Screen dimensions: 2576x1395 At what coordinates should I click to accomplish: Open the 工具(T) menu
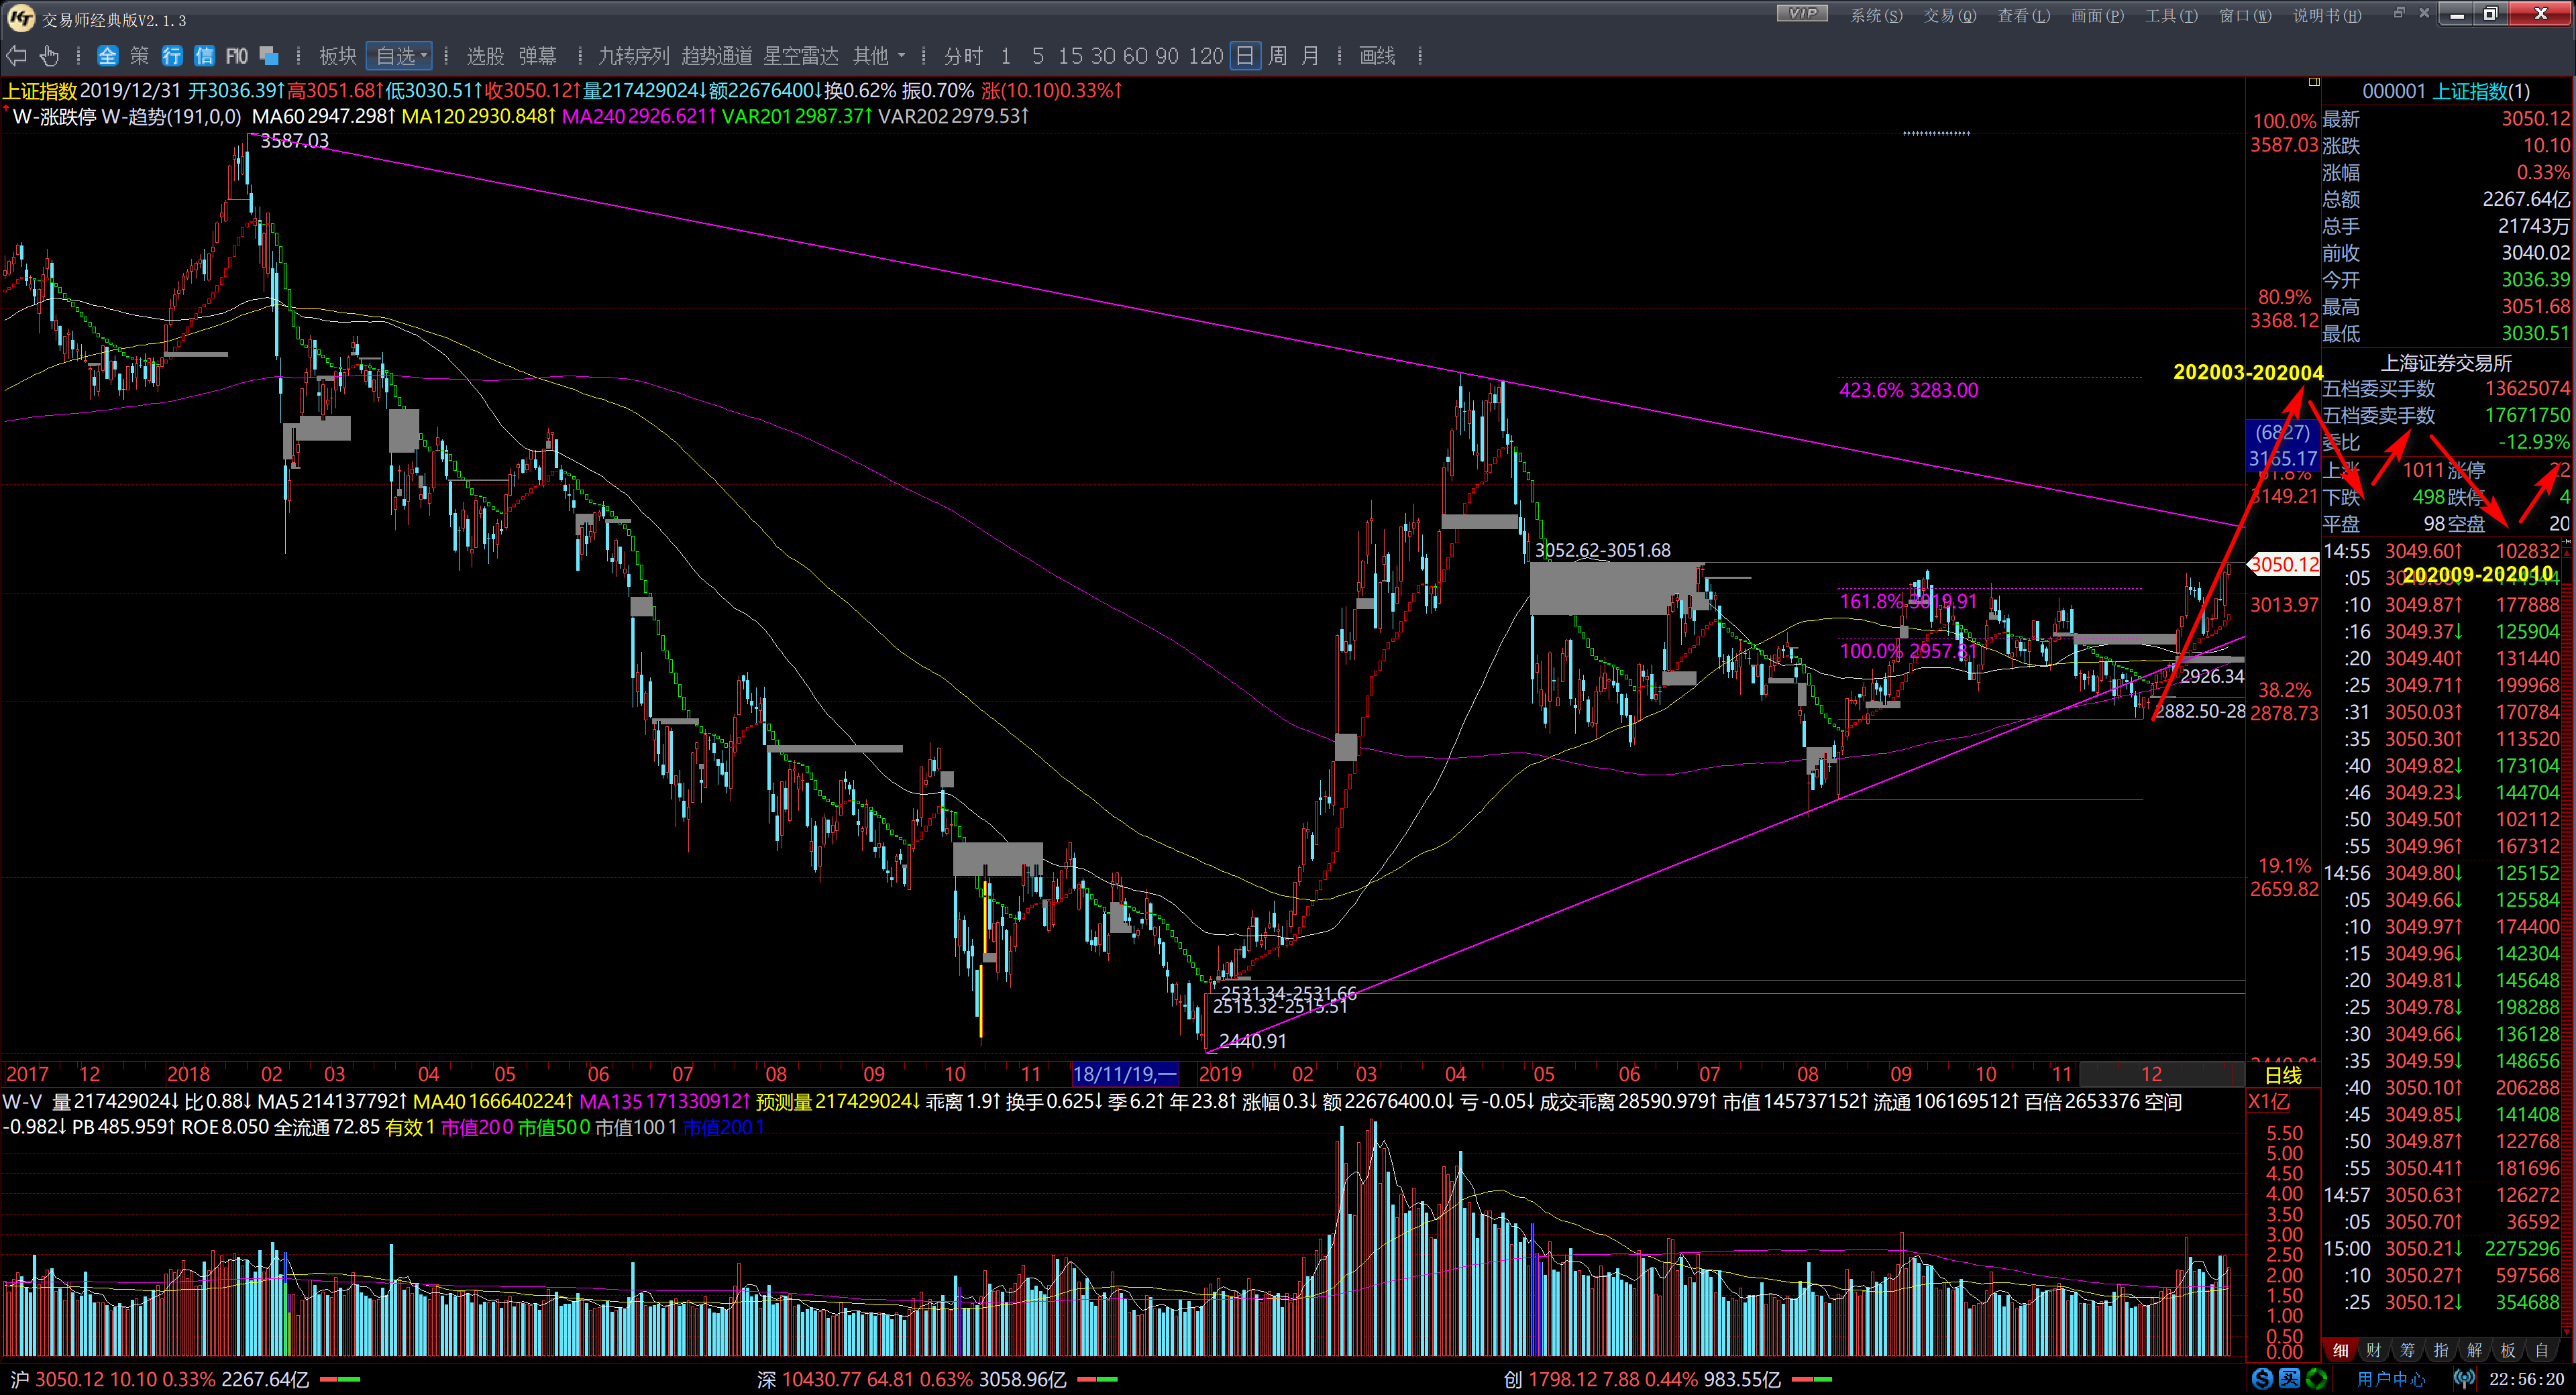2171,15
